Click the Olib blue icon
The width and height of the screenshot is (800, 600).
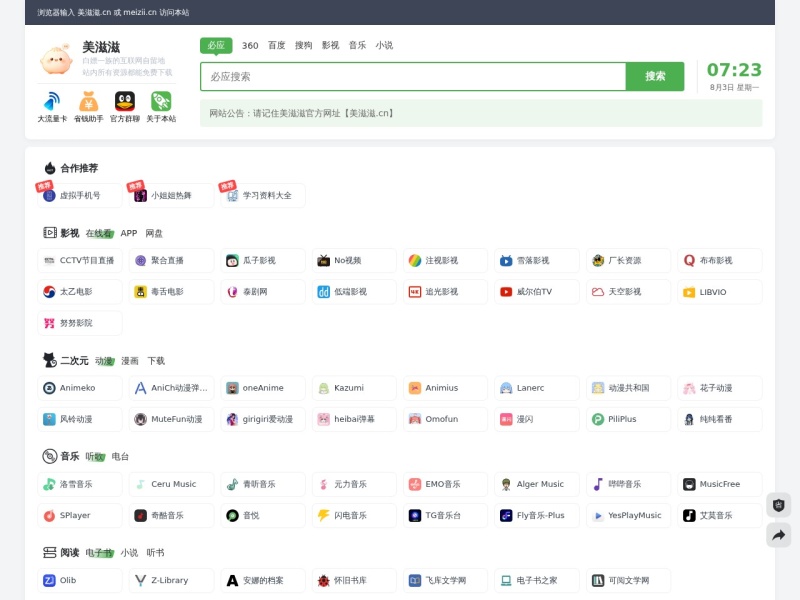tap(49, 581)
